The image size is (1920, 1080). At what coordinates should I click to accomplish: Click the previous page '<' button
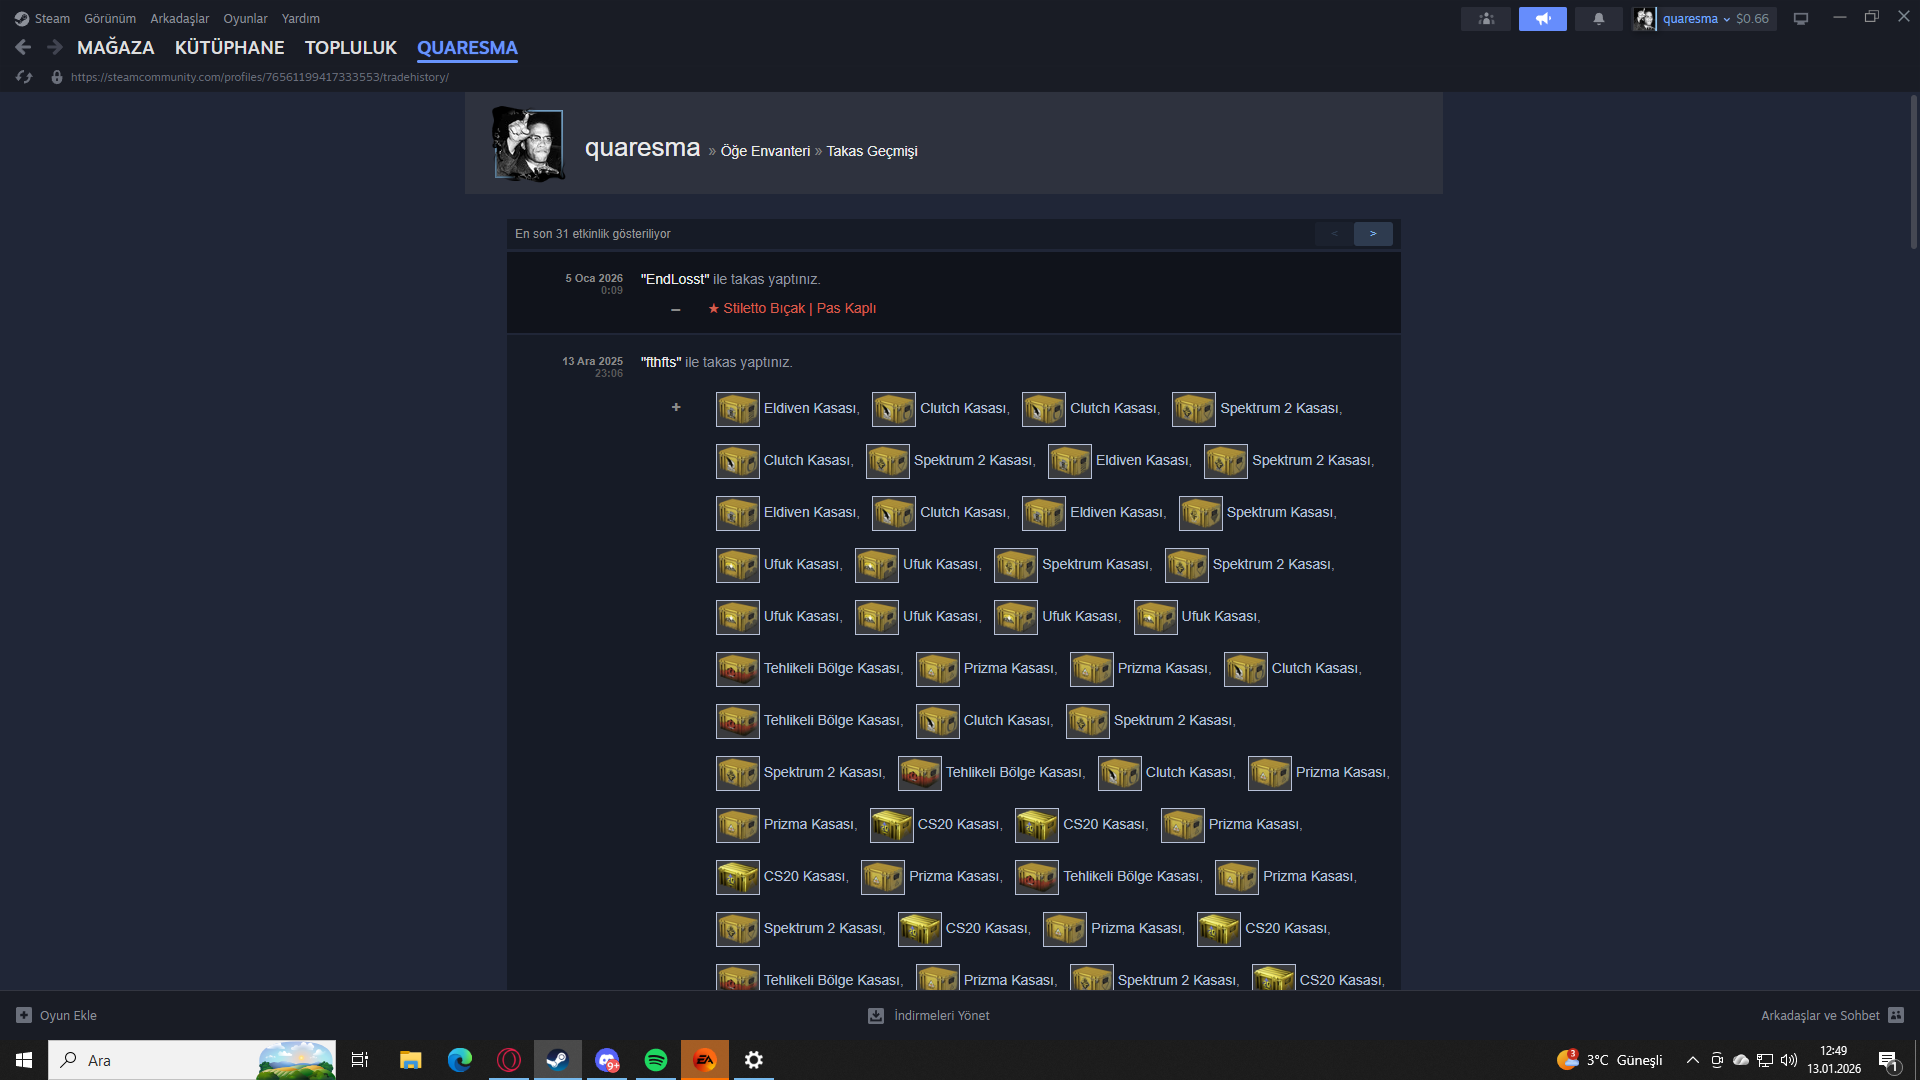pyautogui.click(x=1334, y=233)
